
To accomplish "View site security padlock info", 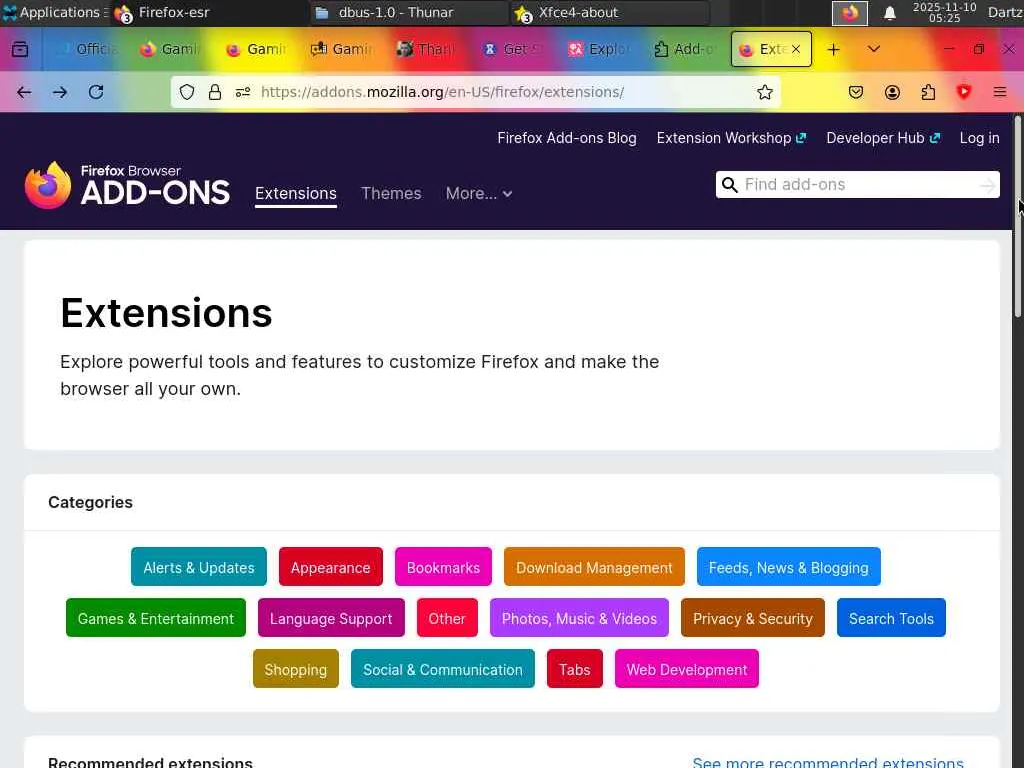I will tap(215, 92).
